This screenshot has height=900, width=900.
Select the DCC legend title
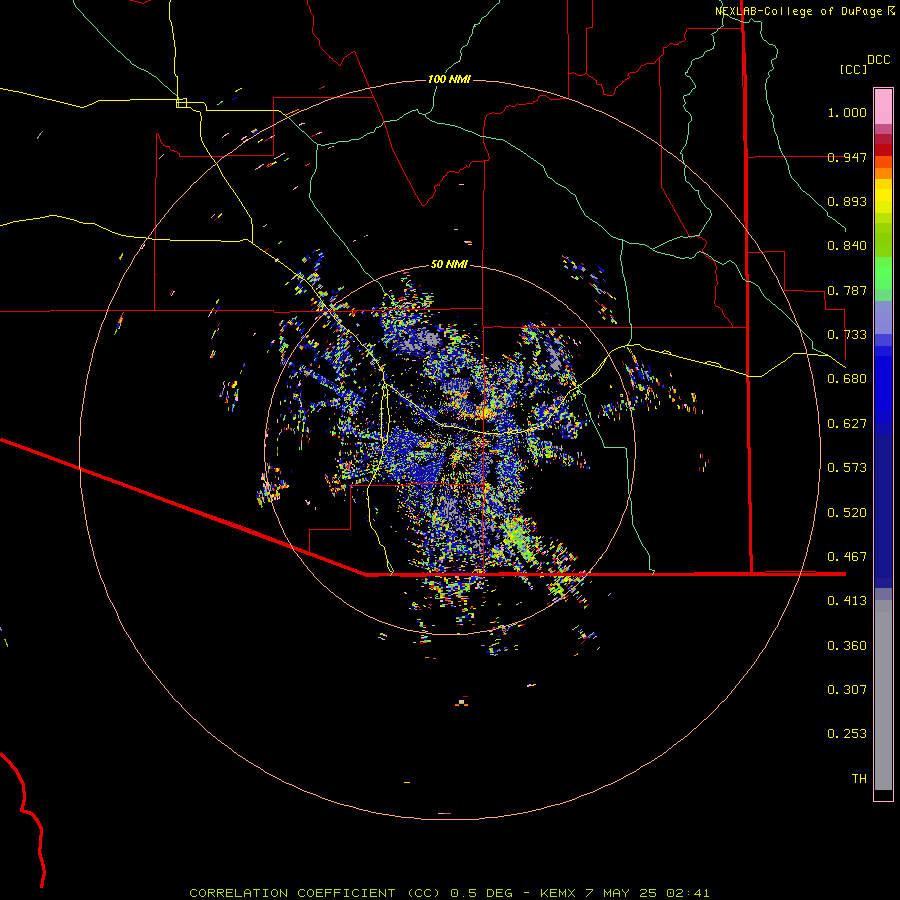879,60
